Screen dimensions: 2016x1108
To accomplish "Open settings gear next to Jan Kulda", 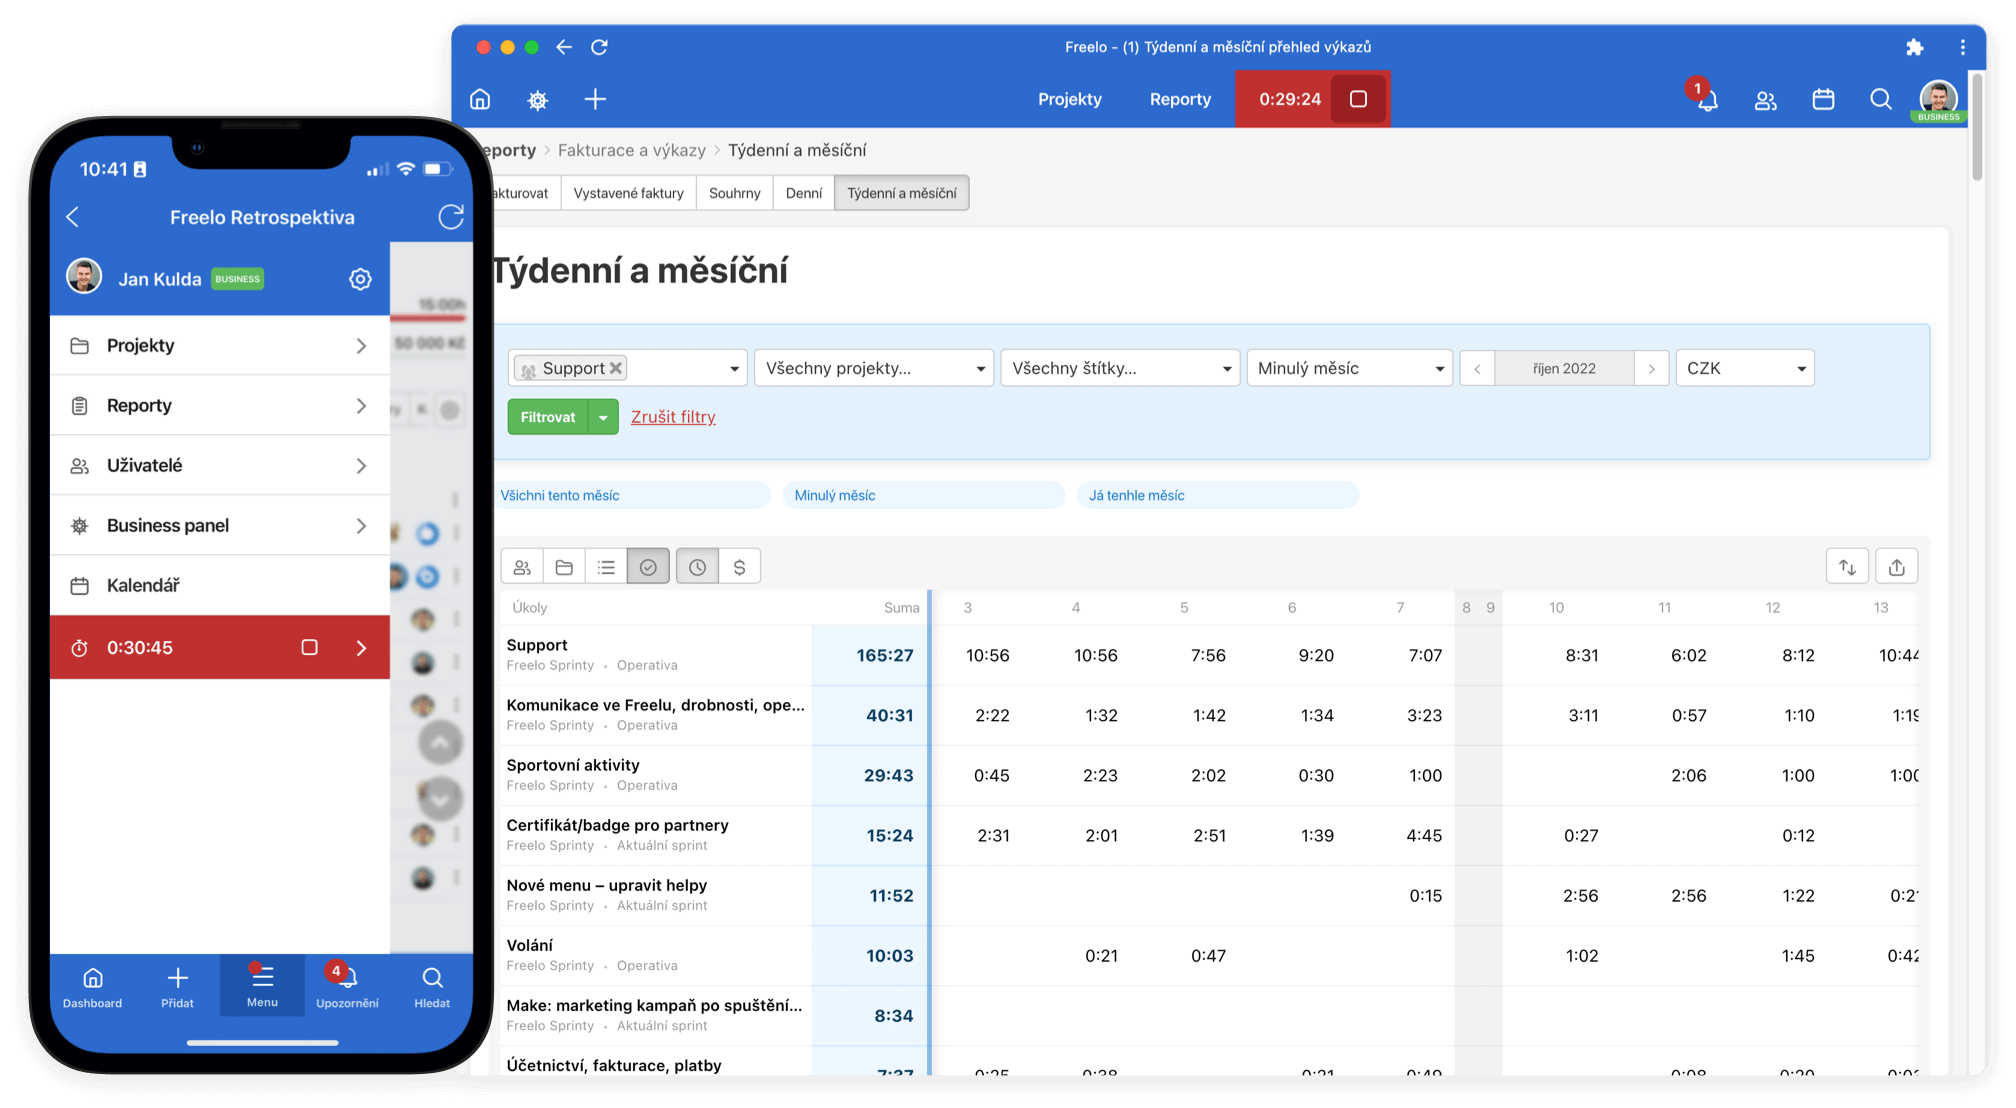I will tap(360, 279).
